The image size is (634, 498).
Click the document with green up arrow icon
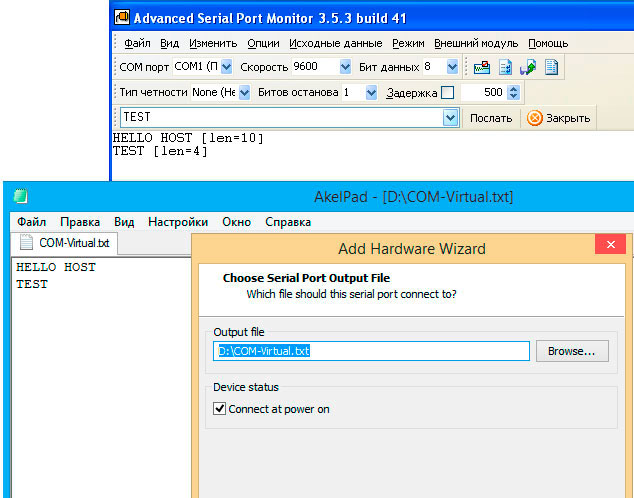tap(528, 67)
